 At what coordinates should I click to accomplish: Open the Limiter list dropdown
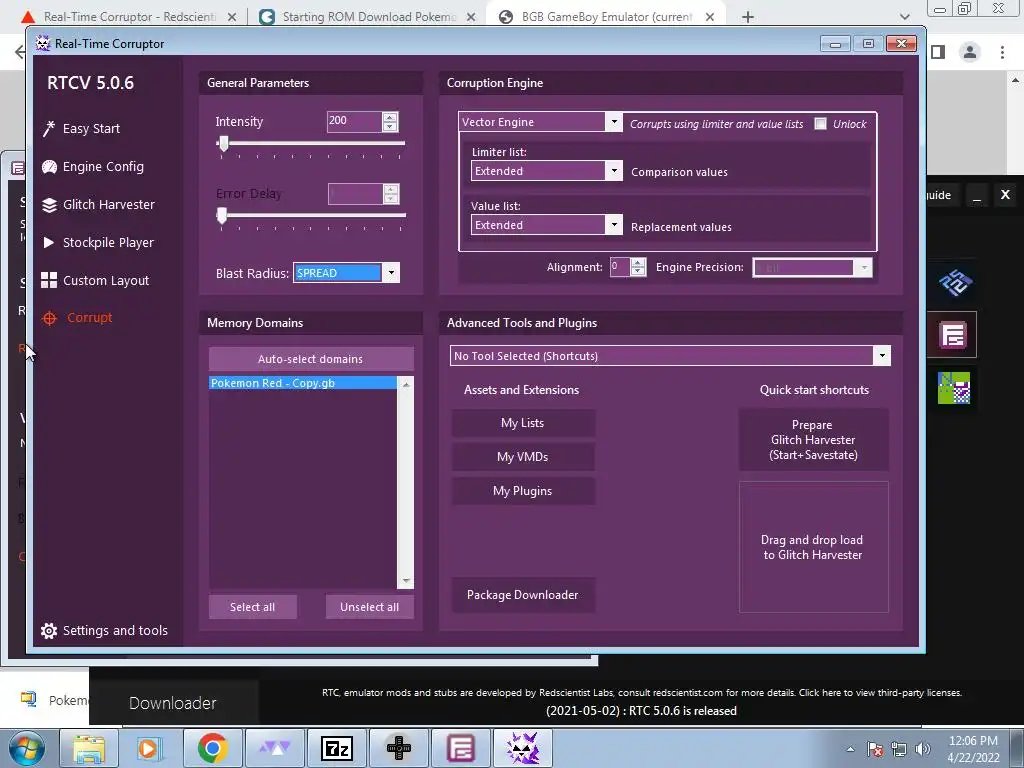click(x=613, y=171)
